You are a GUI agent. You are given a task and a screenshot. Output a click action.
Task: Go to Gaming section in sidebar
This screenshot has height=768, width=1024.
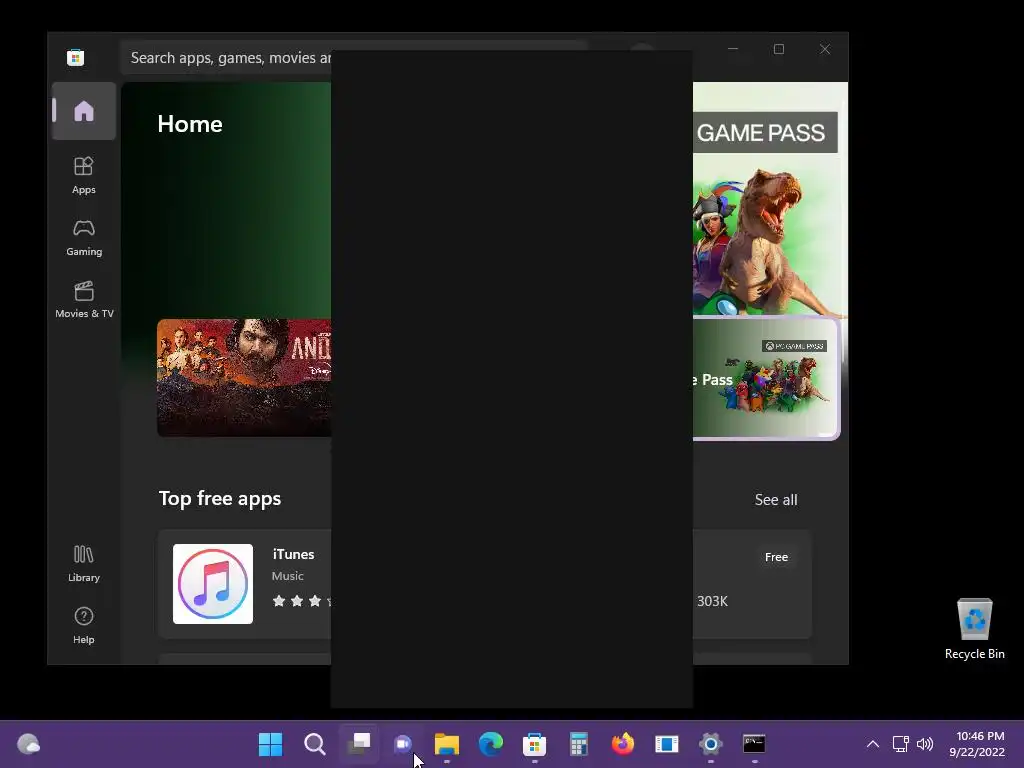[x=84, y=238]
